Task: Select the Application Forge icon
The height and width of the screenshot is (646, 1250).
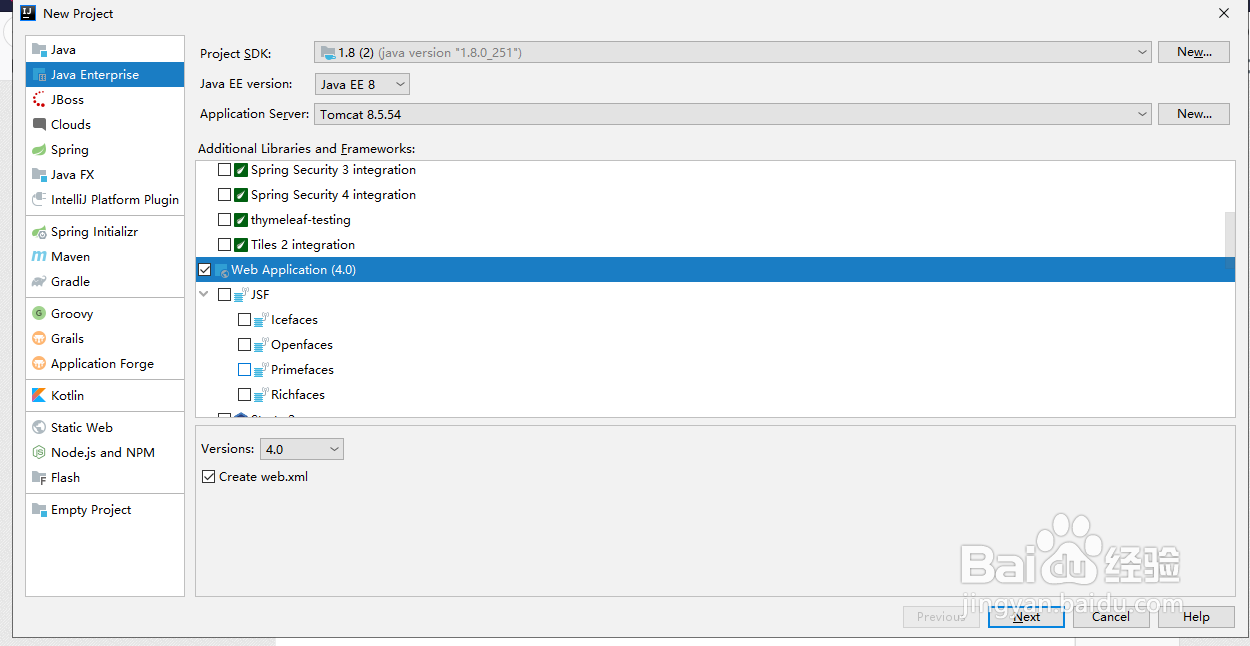Action: (x=39, y=364)
